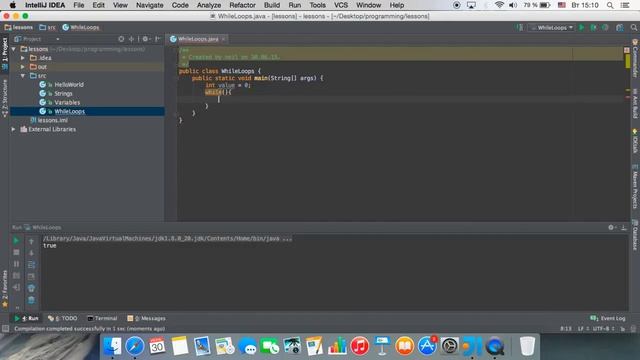Open the VCS menu

click(341, 5)
